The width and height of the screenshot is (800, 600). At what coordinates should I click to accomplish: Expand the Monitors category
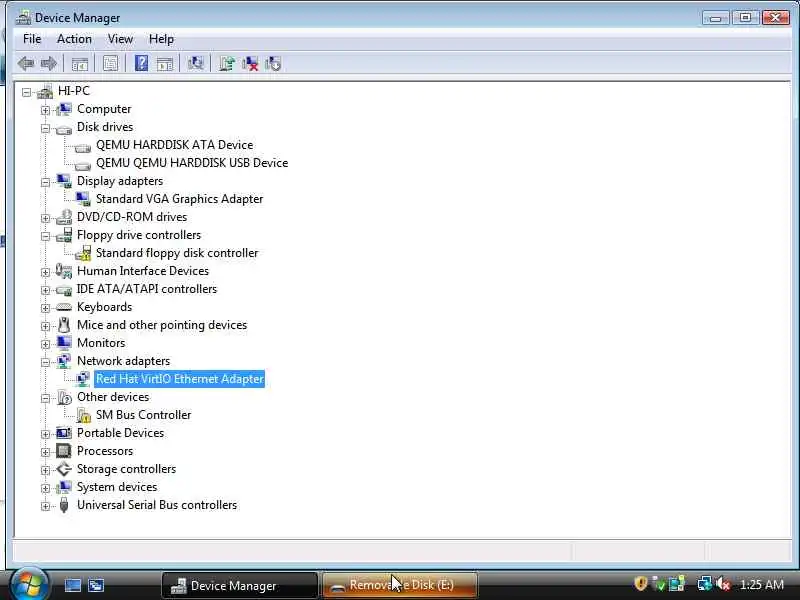tap(45, 344)
